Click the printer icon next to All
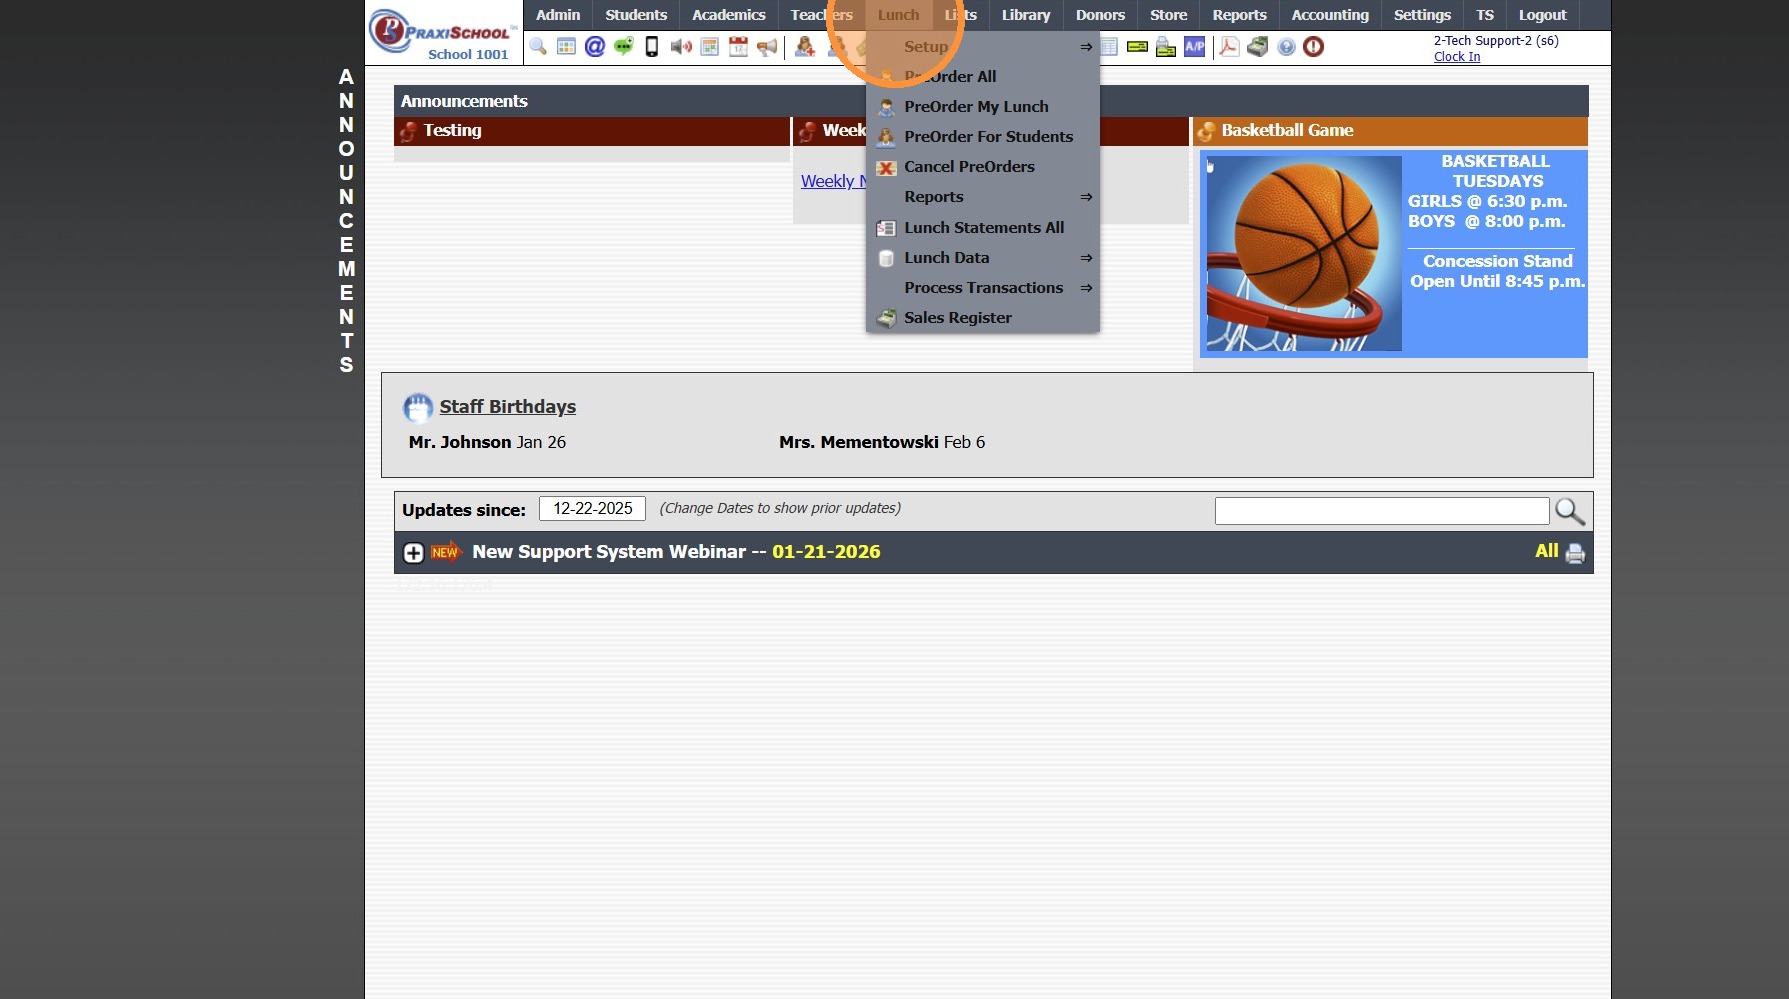Image resolution: width=1789 pixels, height=999 pixels. (1575, 553)
